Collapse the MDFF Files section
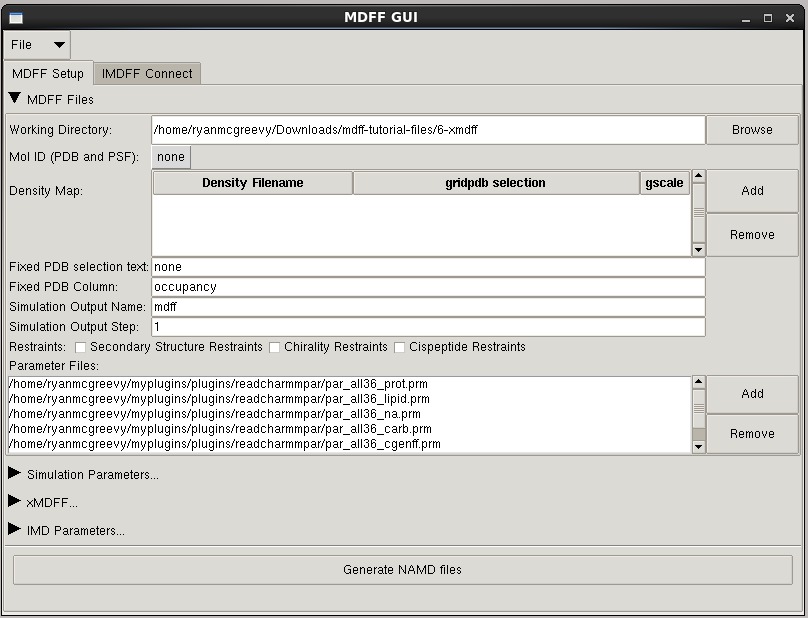Viewport: 808px width, 618px height. 15,99
